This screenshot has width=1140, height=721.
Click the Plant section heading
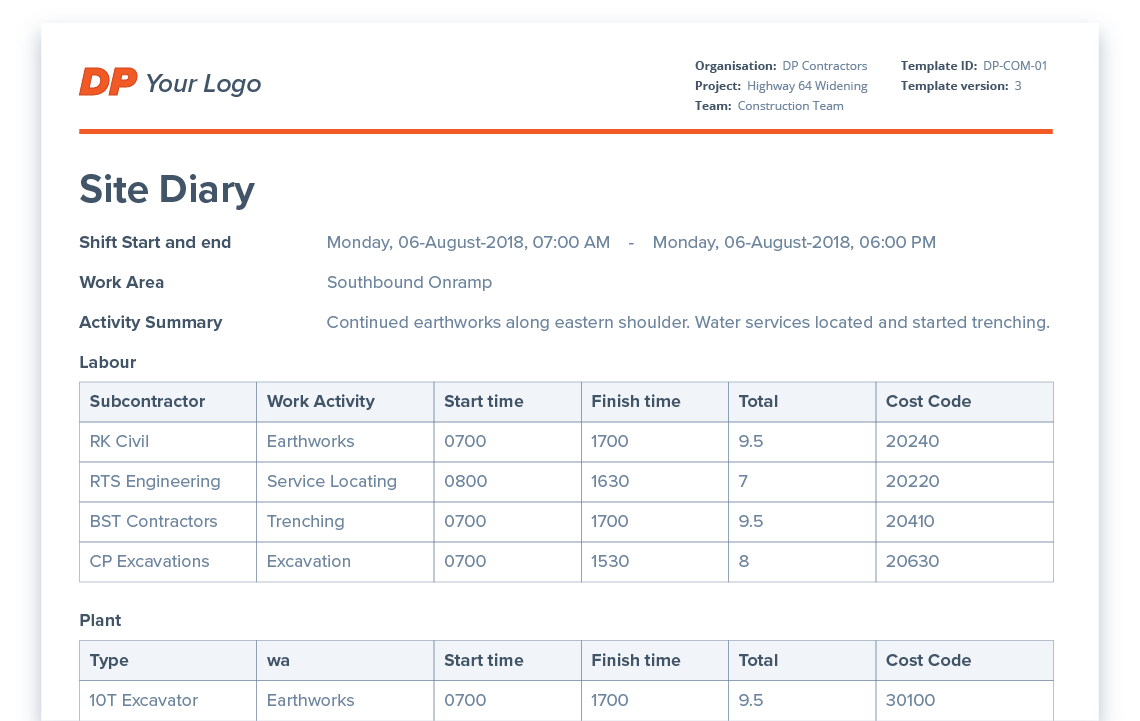(100, 621)
